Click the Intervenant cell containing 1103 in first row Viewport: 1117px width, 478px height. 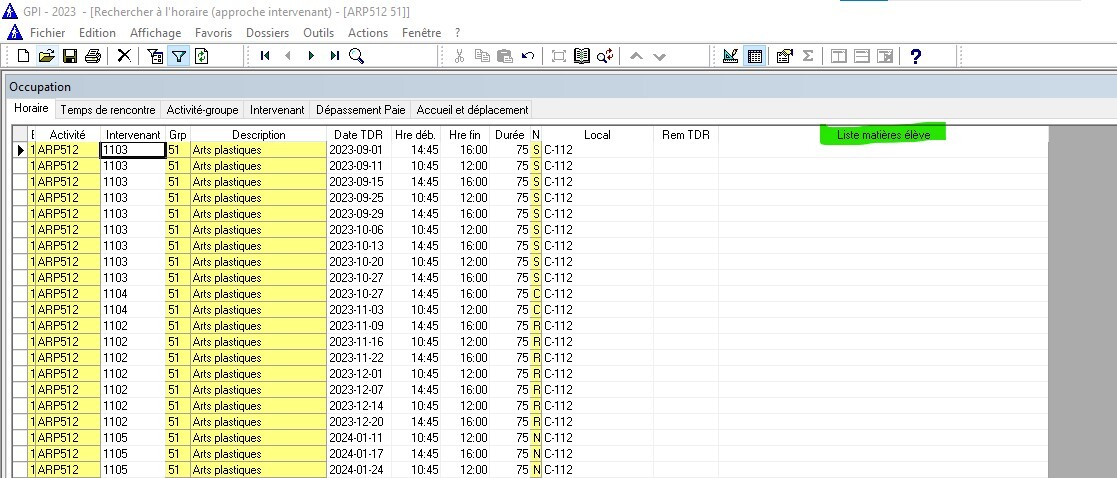pos(132,150)
